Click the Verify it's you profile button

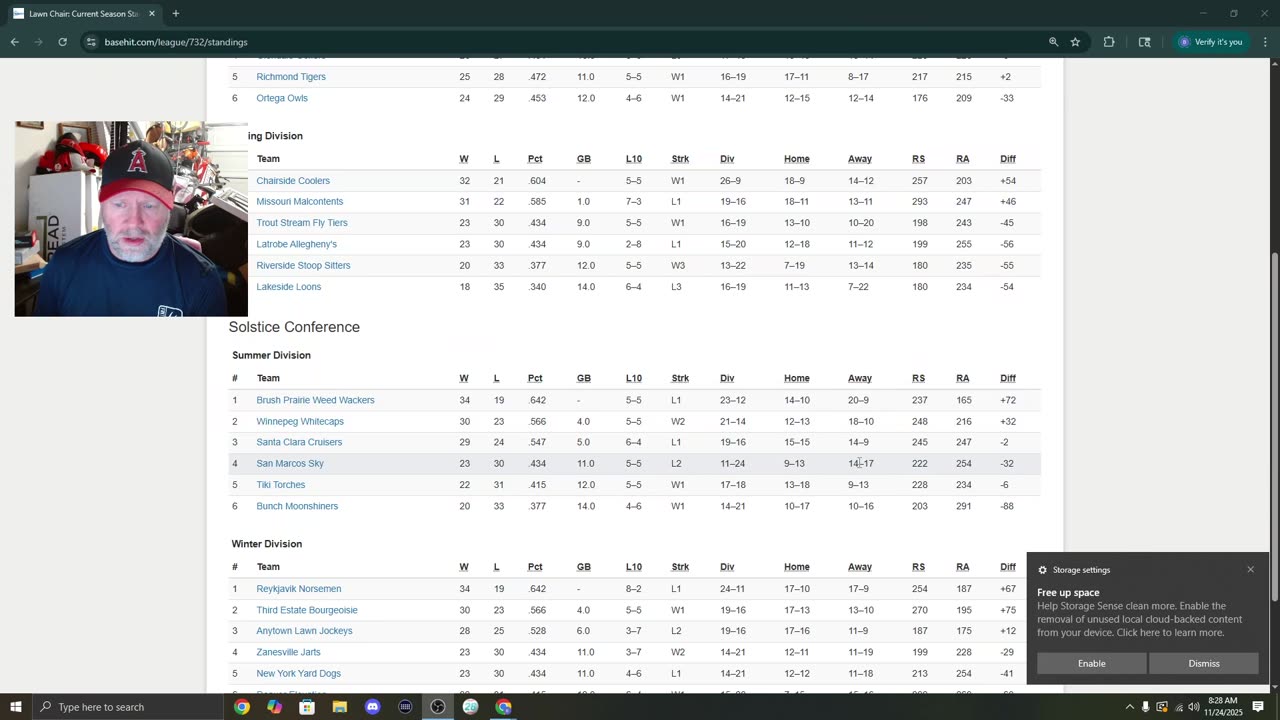coord(1210,42)
